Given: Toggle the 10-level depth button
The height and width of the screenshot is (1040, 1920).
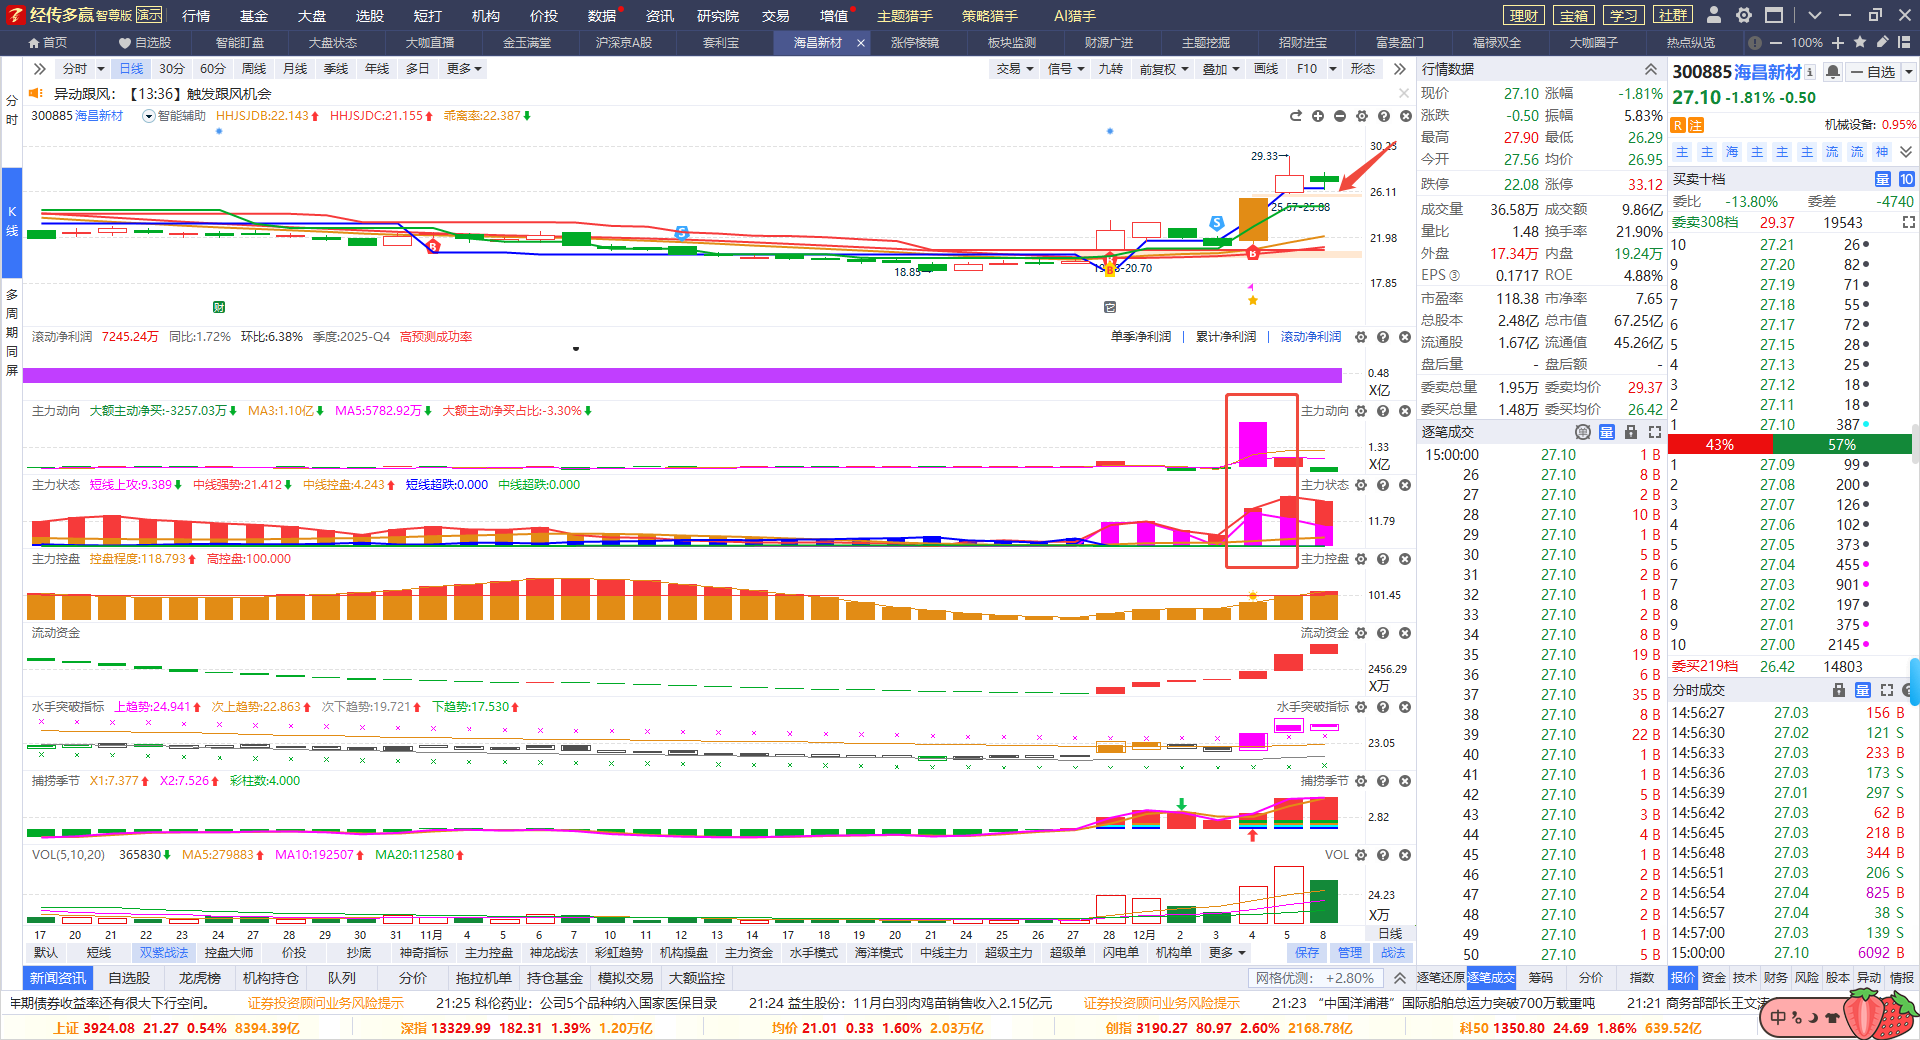Looking at the screenshot, I should pos(1906,179).
